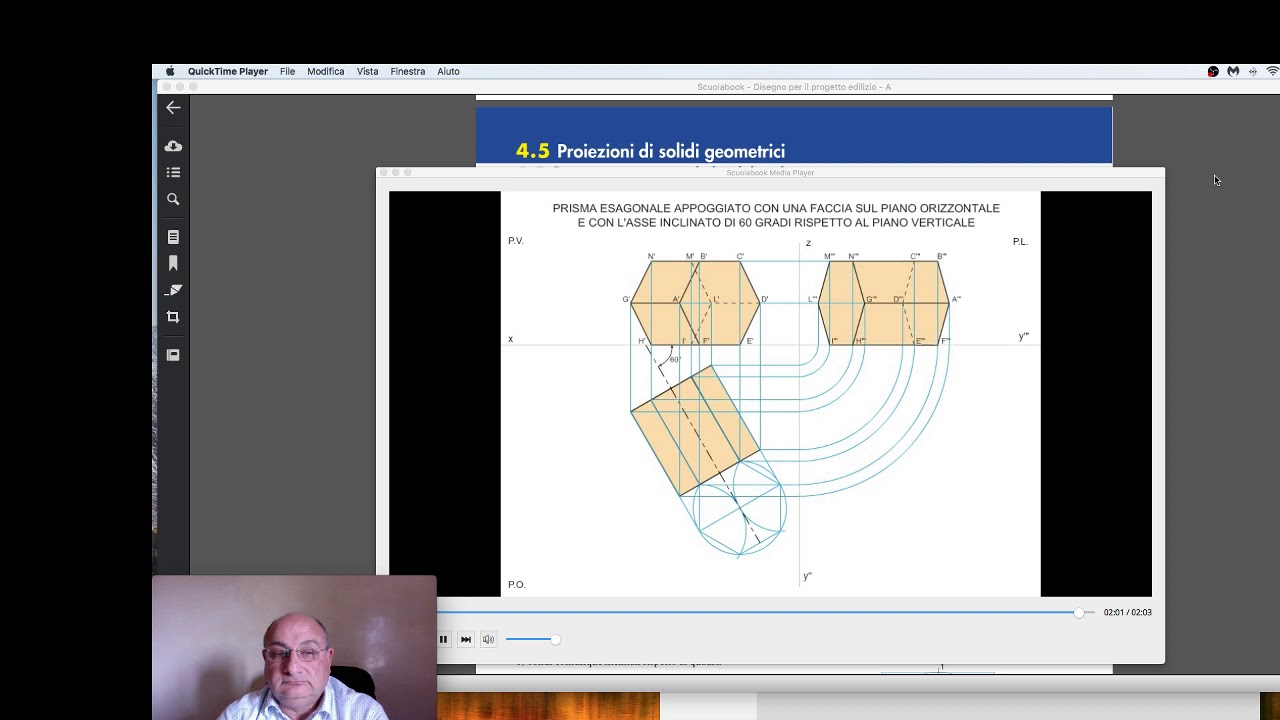The height and width of the screenshot is (720, 1280).
Task: Open the File menu
Action: click(x=287, y=71)
